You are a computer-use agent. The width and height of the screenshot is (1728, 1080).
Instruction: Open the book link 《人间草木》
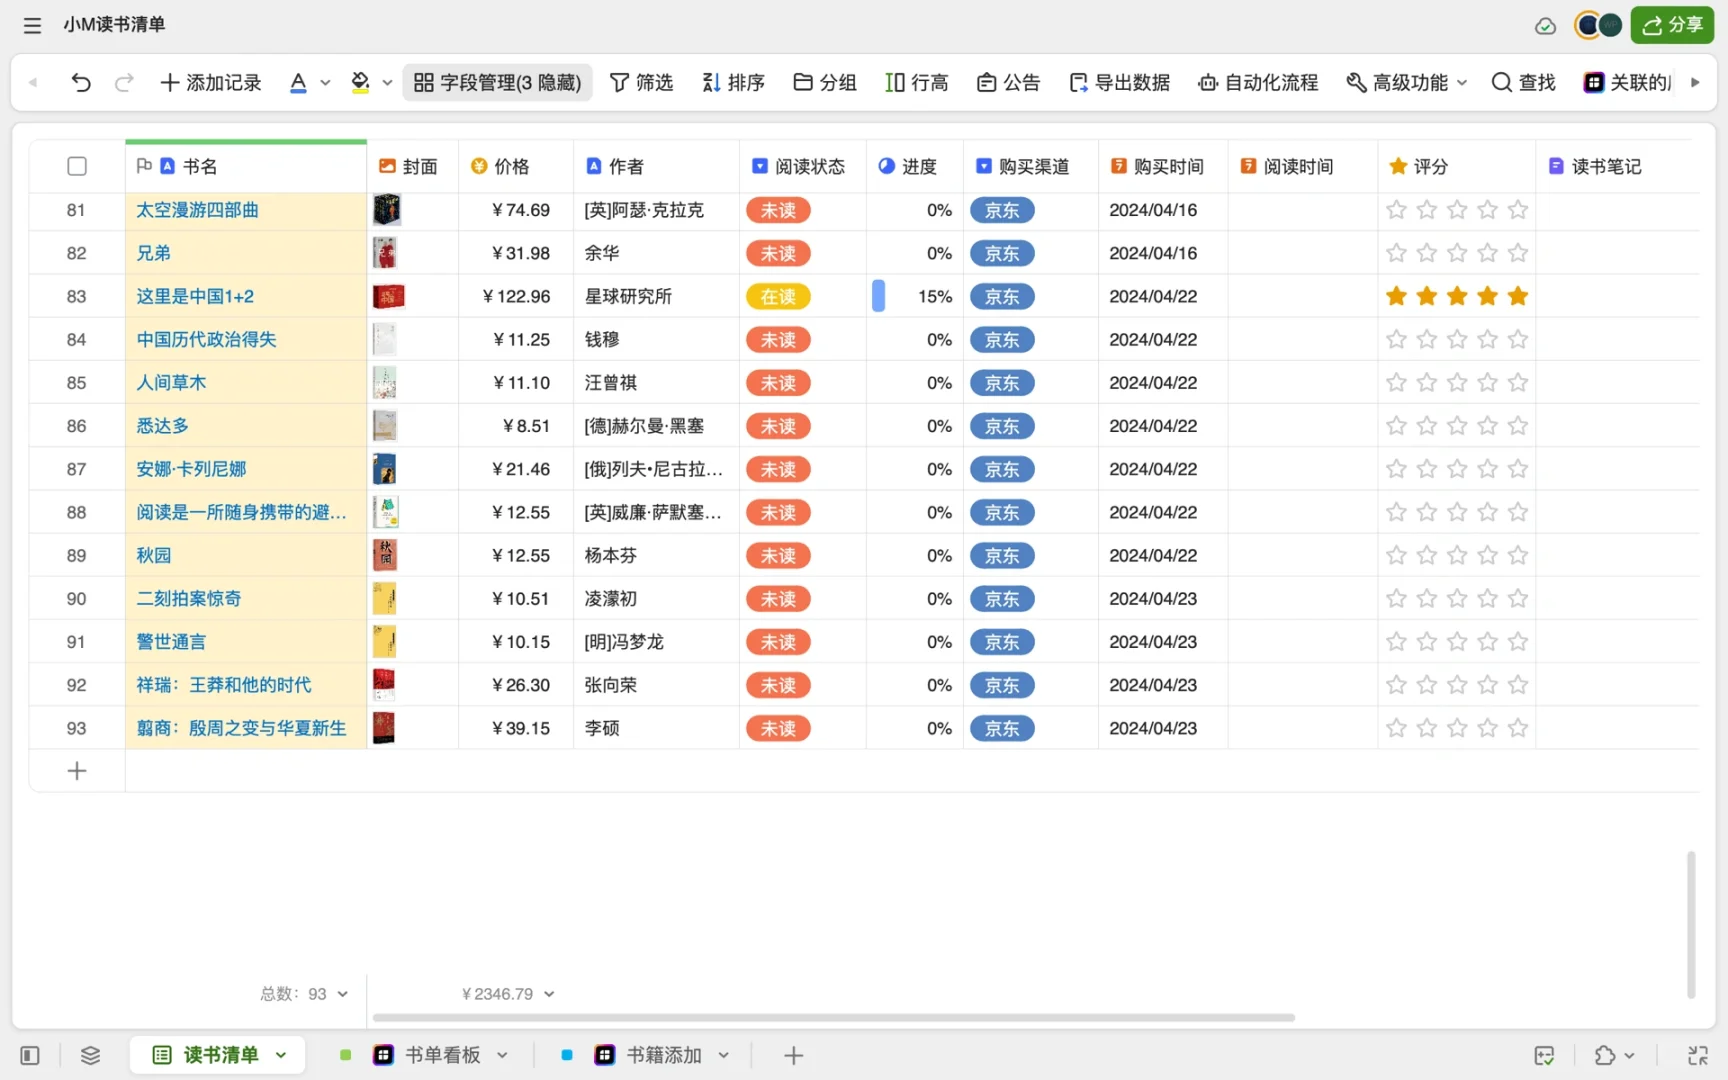pyautogui.click(x=170, y=382)
